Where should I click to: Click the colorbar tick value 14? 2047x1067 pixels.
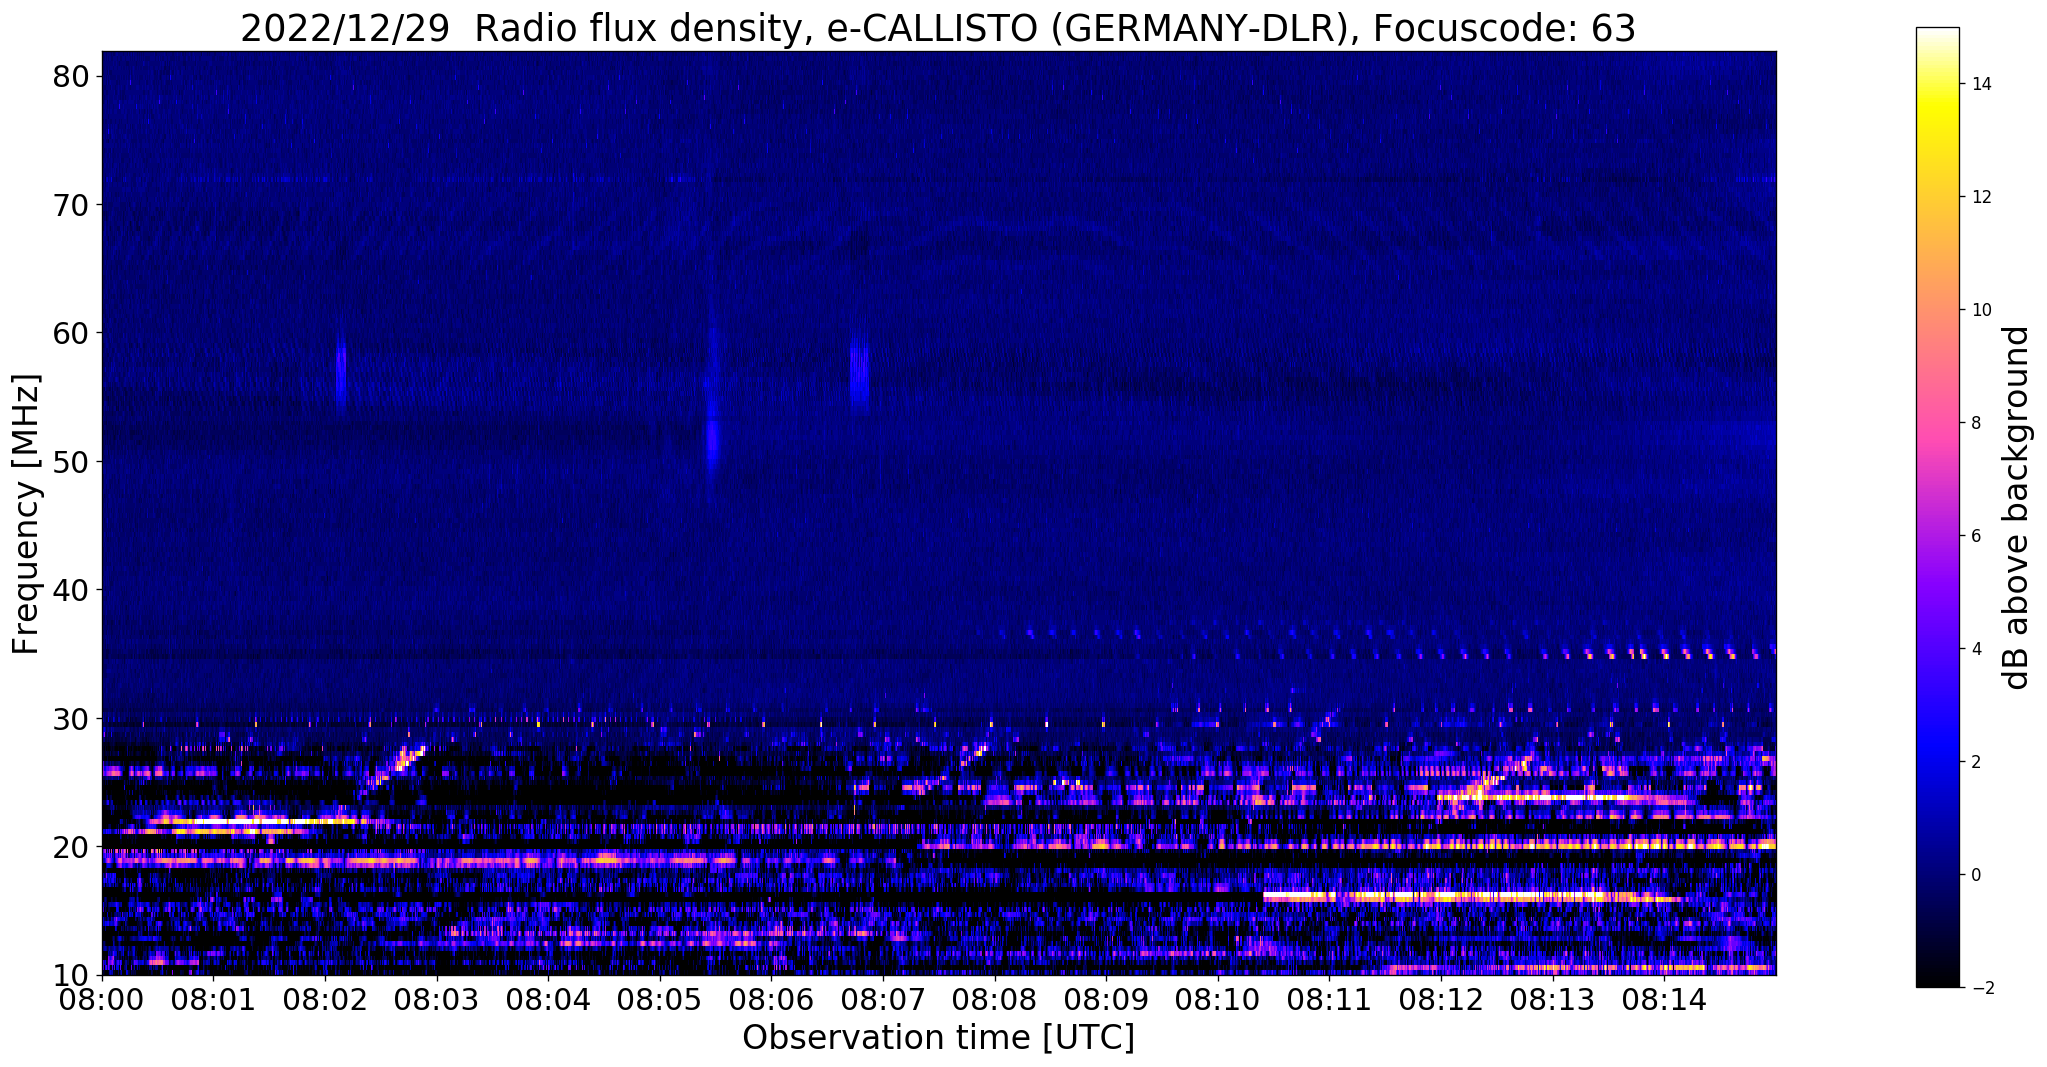point(1980,84)
